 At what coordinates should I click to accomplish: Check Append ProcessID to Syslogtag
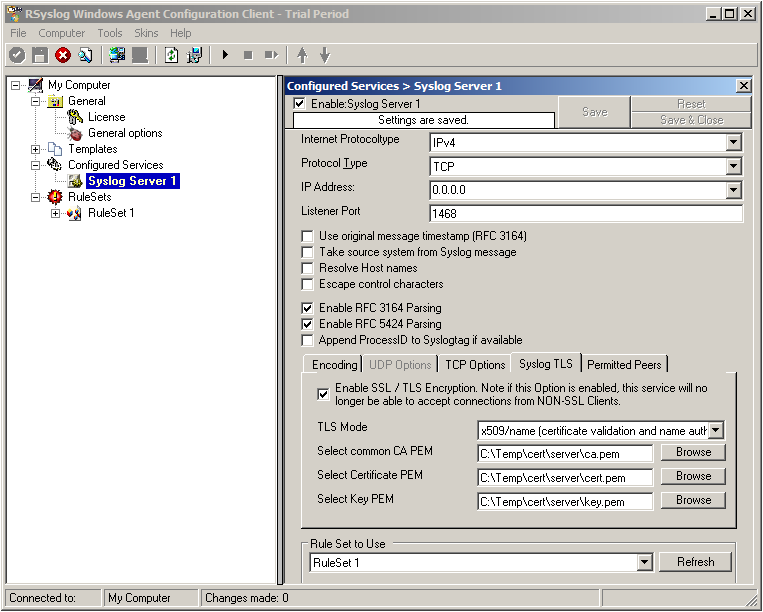coord(307,340)
